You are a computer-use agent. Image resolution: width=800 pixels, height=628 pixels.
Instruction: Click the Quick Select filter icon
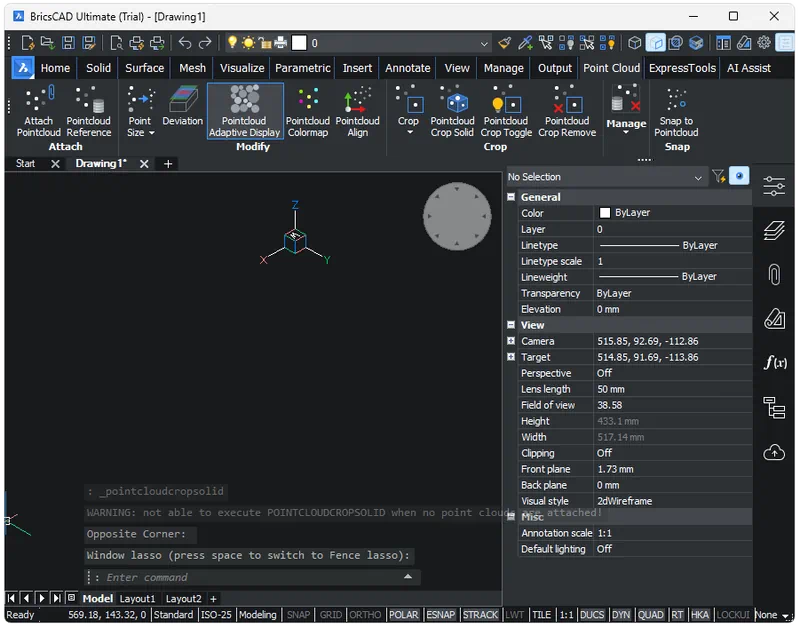[x=719, y=177]
